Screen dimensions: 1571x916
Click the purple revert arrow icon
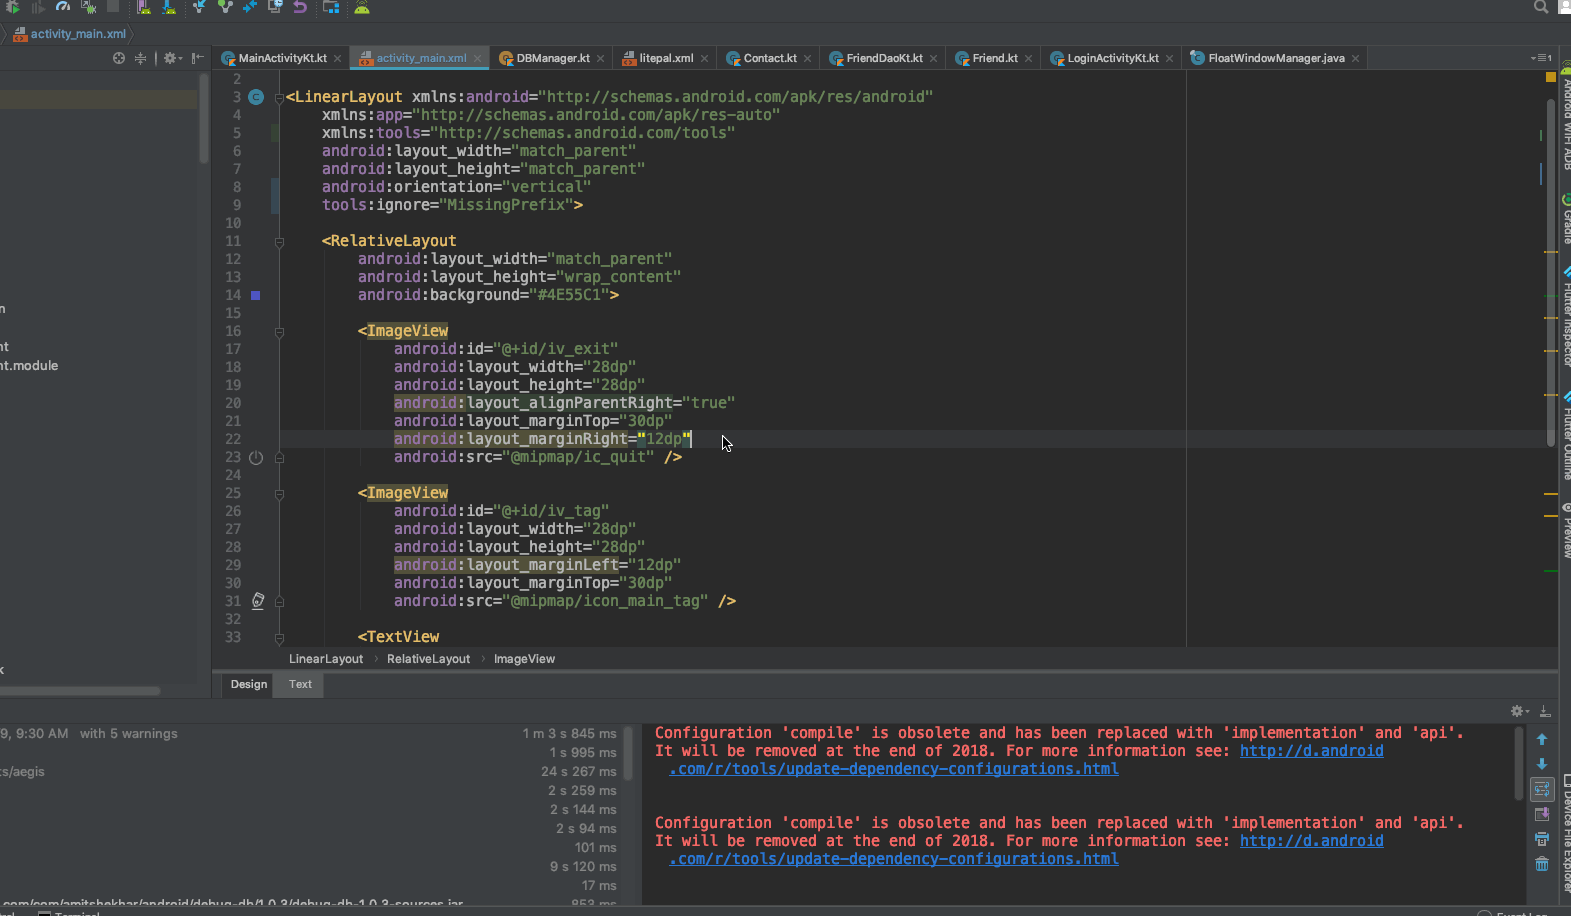[x=300, y=7]
